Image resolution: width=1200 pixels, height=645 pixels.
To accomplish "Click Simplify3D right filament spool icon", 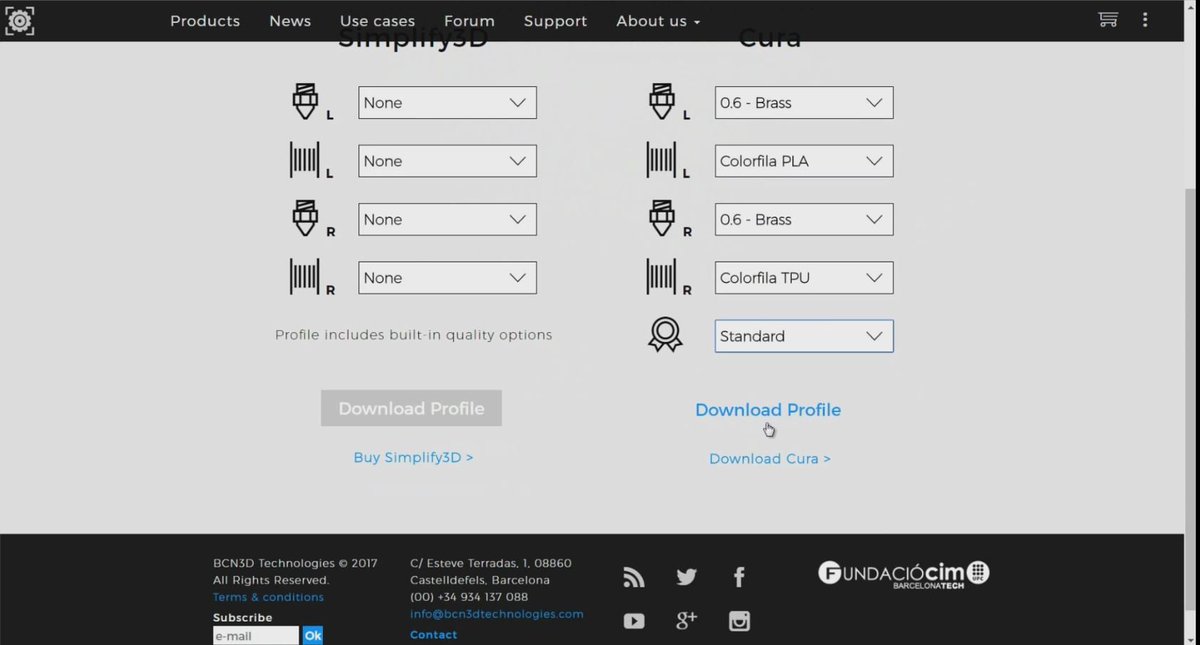I will (x=305, y=277).
